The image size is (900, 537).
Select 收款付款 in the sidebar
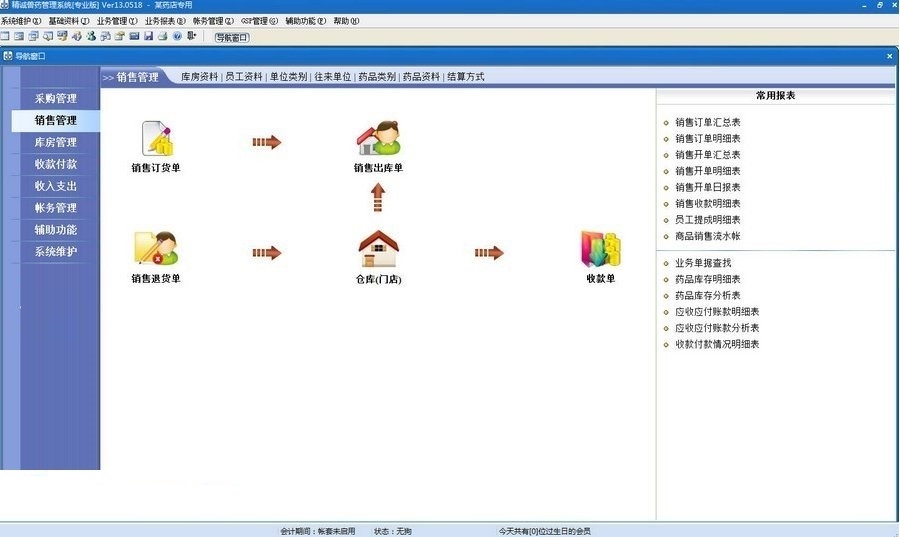tap(56, 164)
